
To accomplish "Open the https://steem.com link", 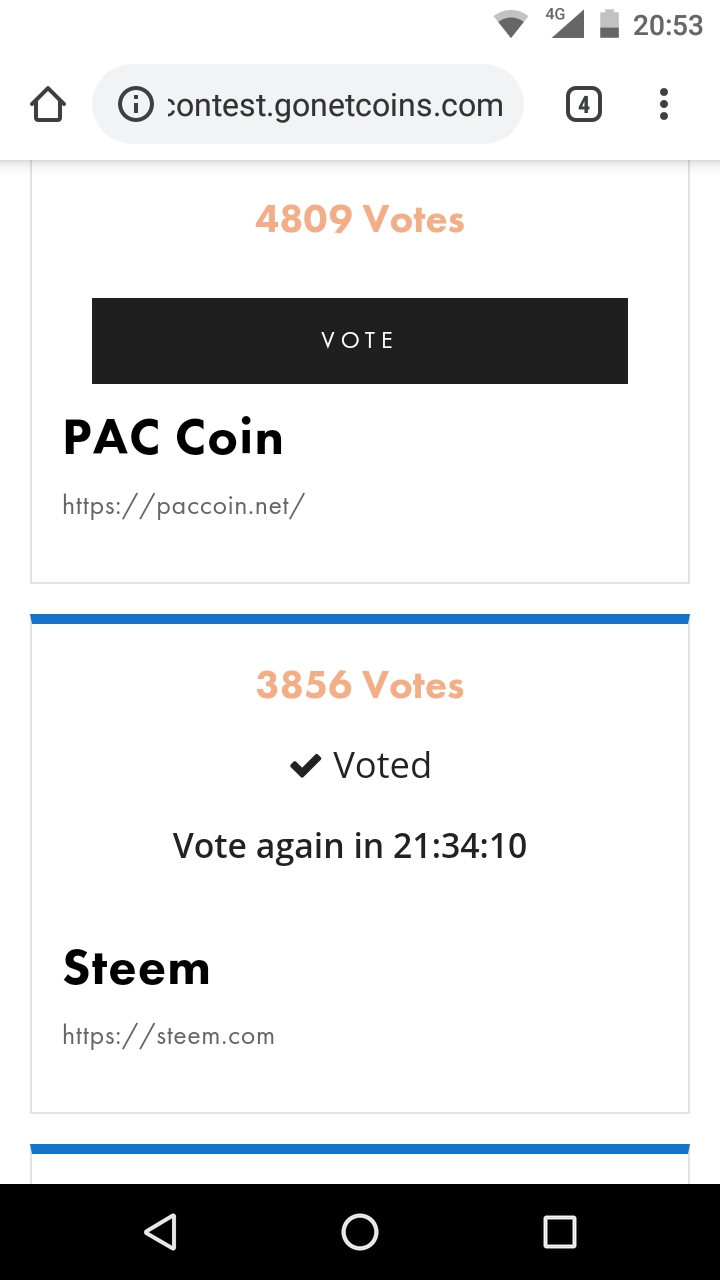I will [168, 1035].
